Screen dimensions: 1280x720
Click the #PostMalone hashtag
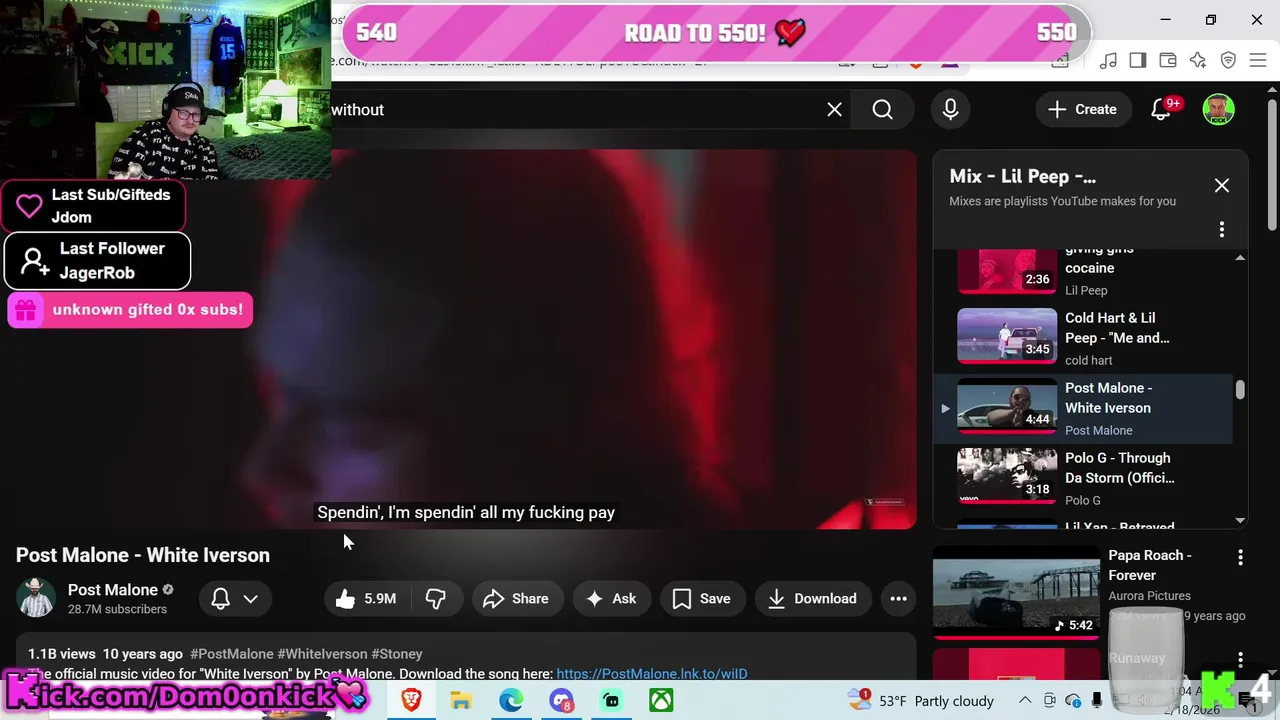(x=231, y=654)
